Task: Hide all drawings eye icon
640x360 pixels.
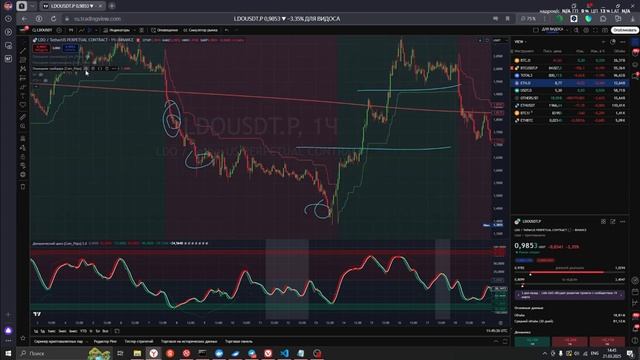Action: click(x=23, y=166)
